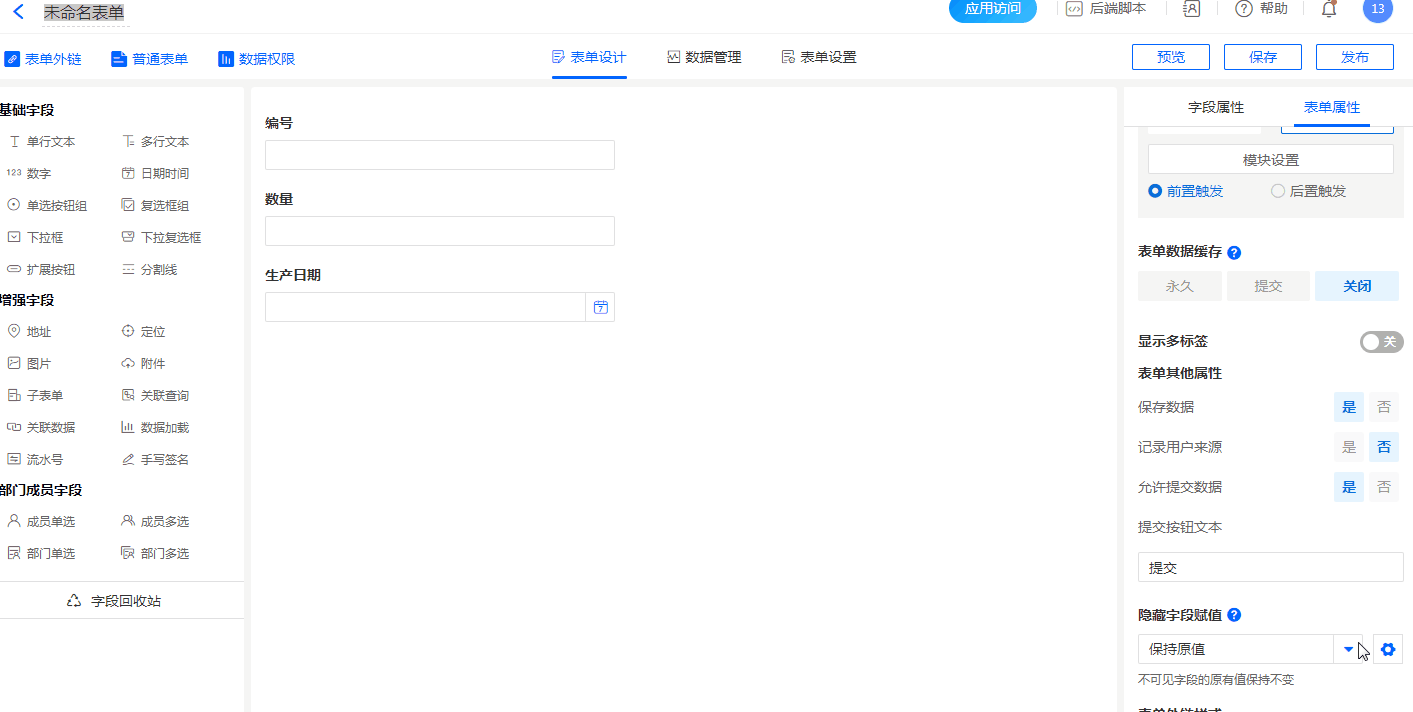Select the 后置触发 radio button
1413x712 pixels.
click(1278, 191)
